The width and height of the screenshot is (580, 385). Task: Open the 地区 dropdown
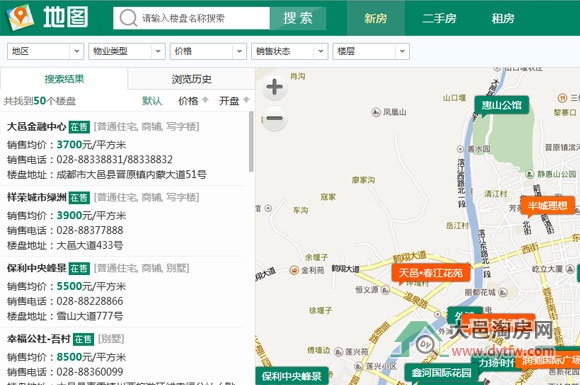pyautogui.click(x=45, y=51)
